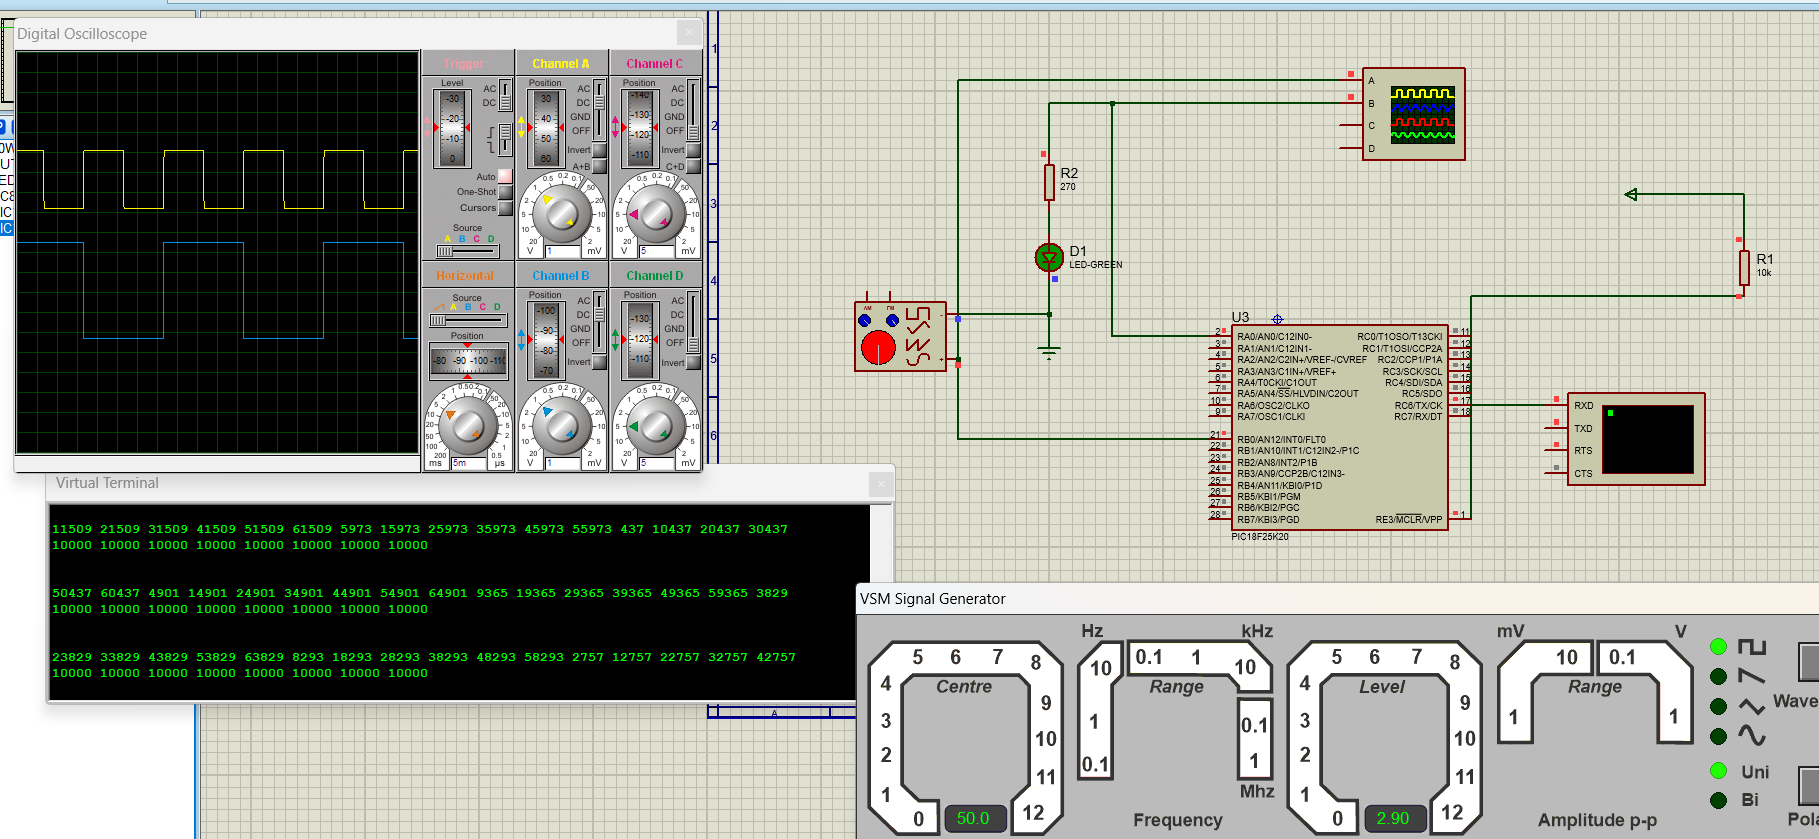Click the Channel A voltage value field
The image size is (1819, 839).
[x=562, y=251]
